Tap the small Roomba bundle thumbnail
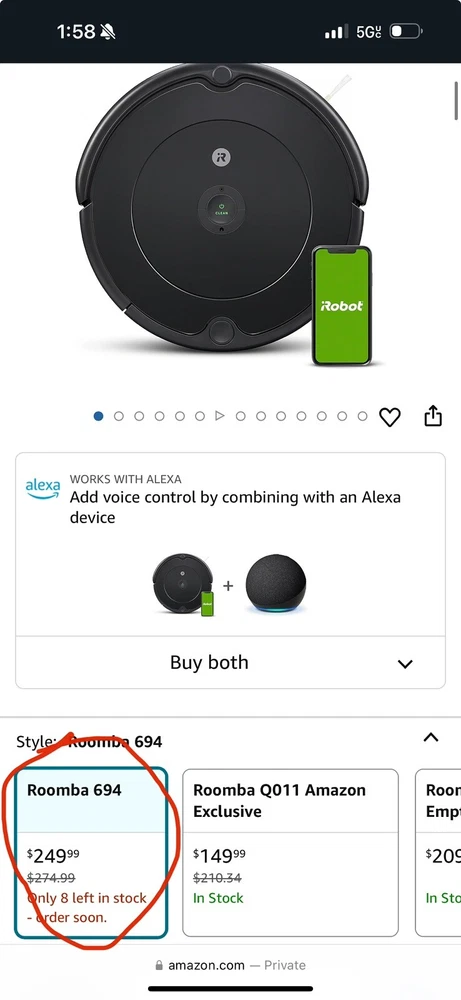Screen dimensions: 461x1000 184,585
